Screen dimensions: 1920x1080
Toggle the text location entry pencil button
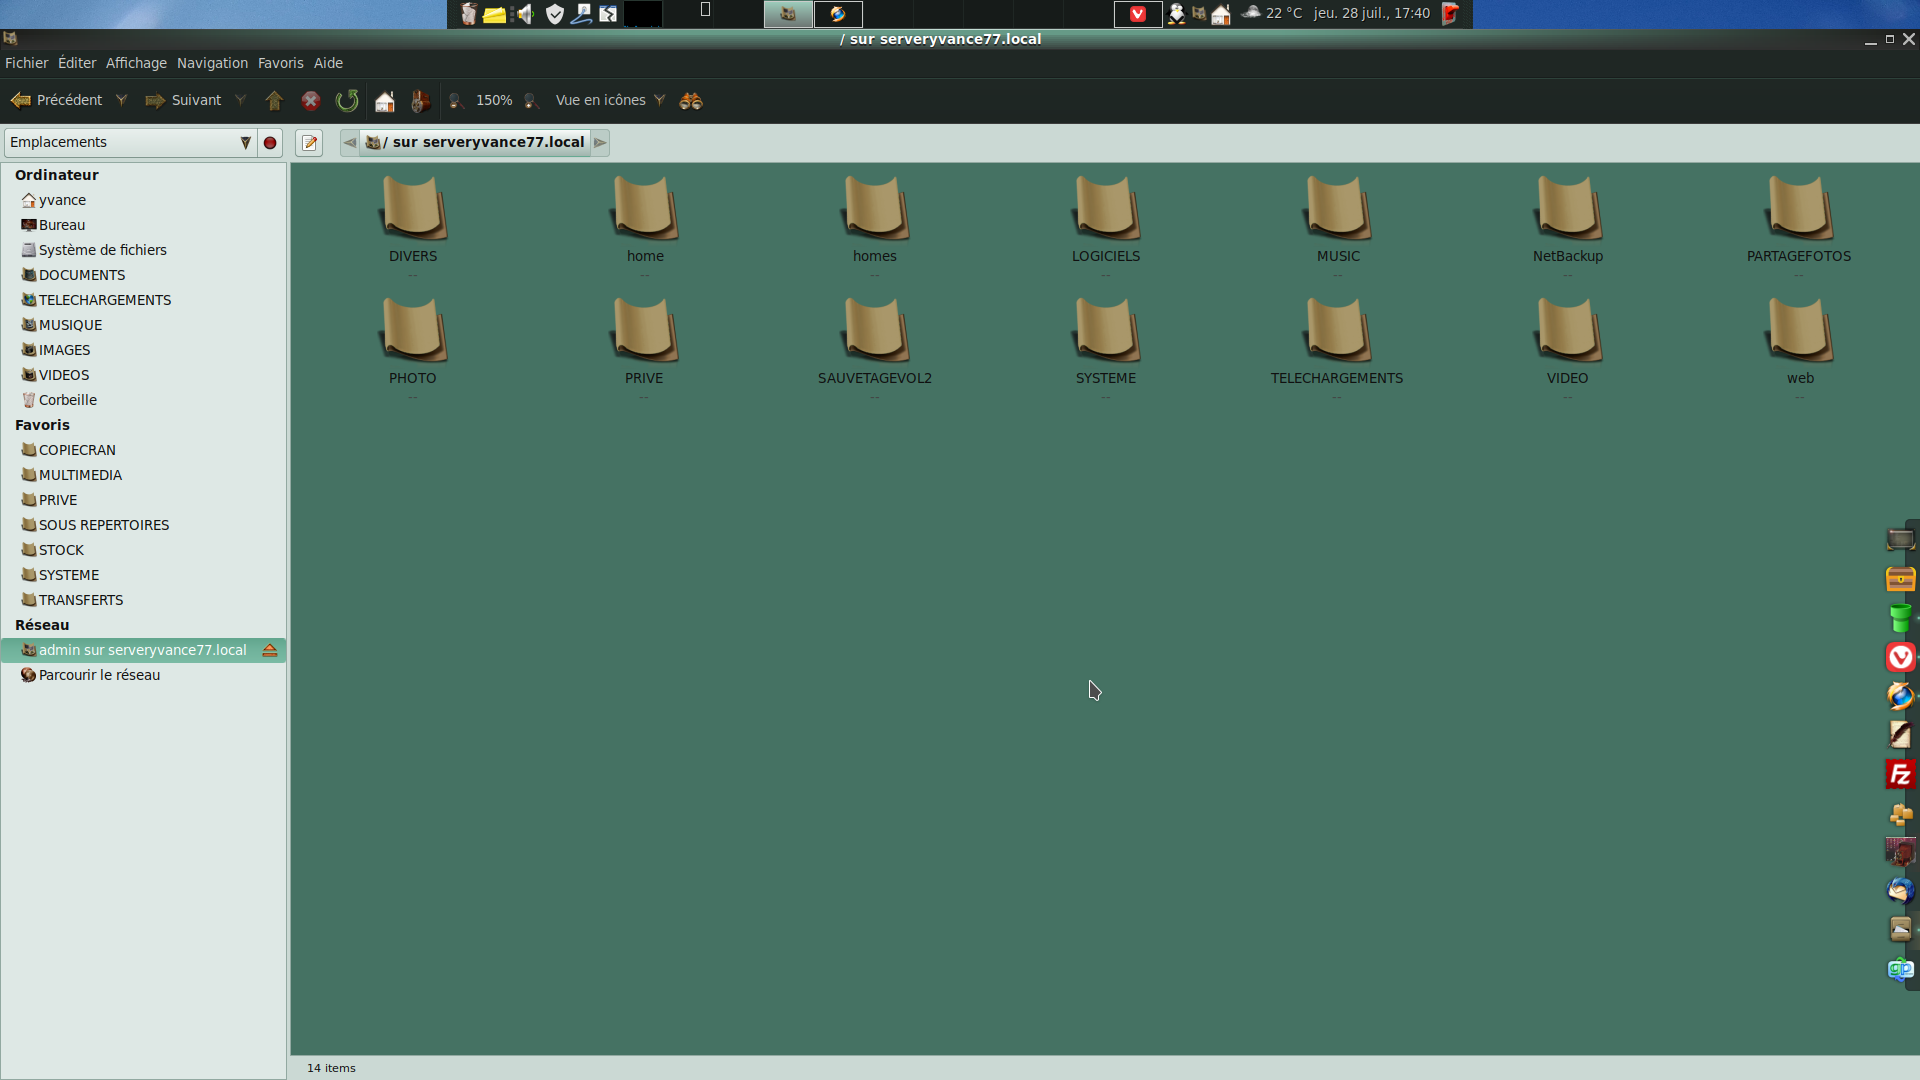tap(309, 143)
